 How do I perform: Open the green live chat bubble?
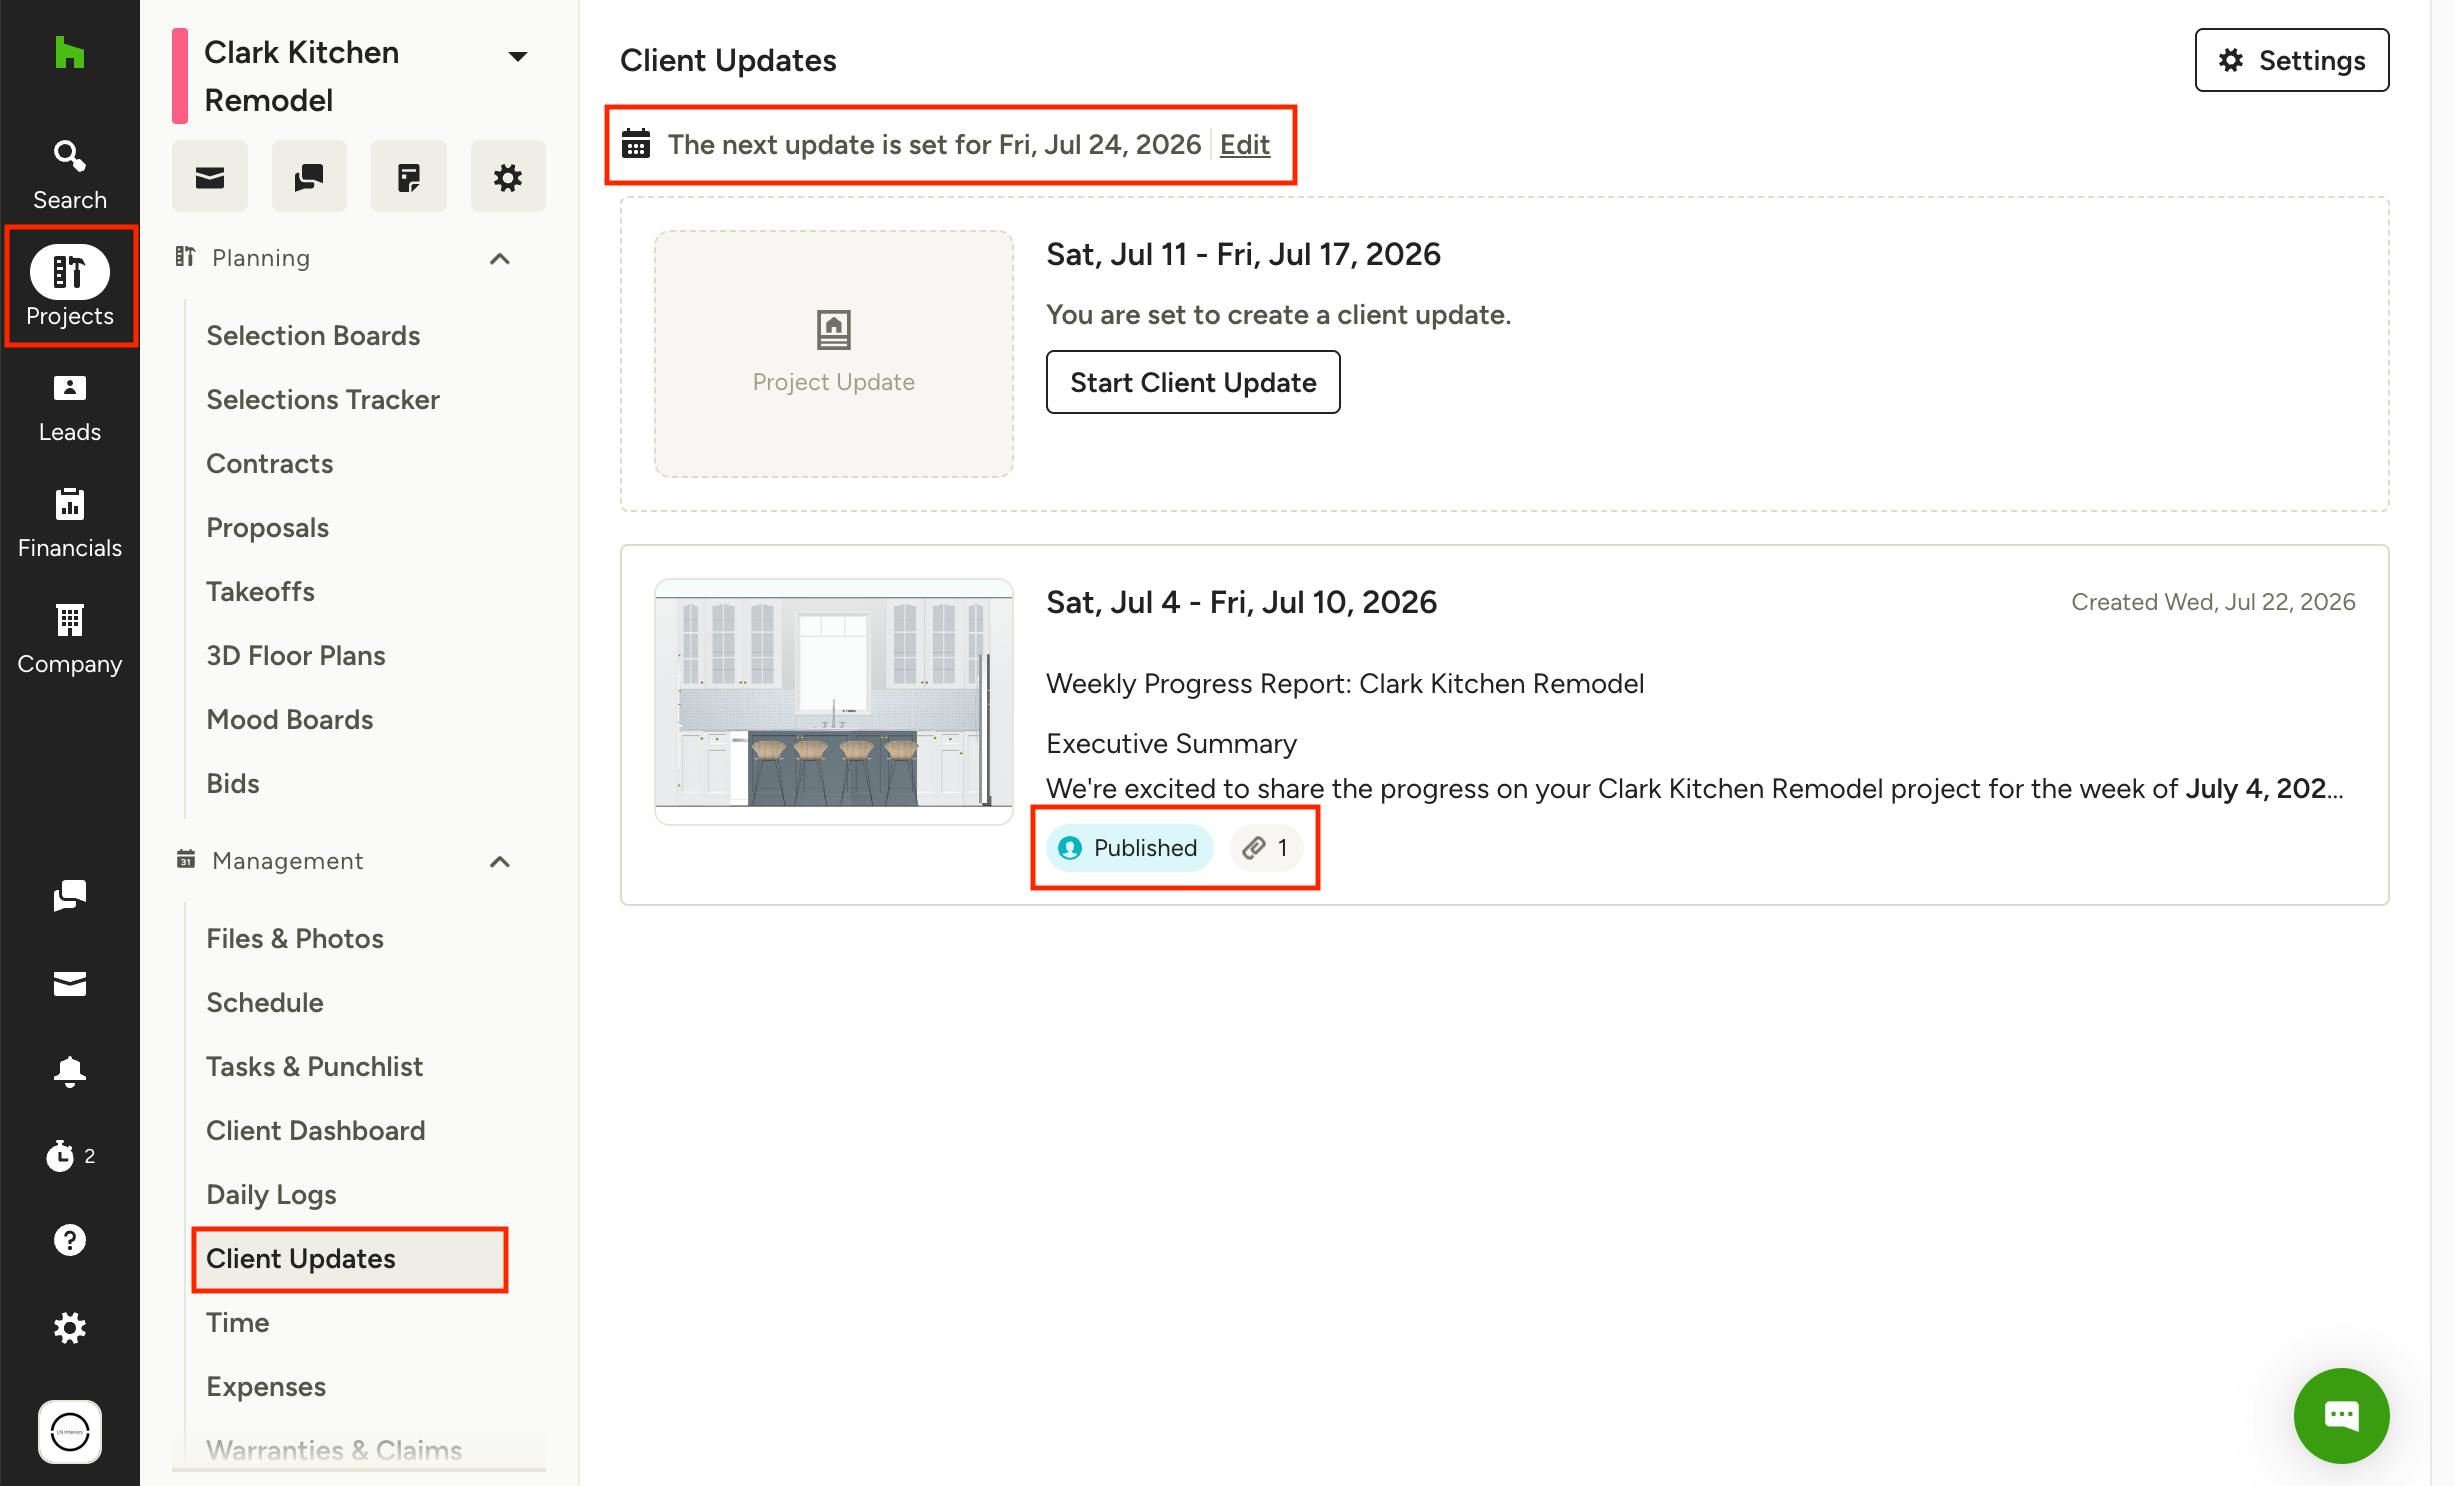pos(2341,1415)
